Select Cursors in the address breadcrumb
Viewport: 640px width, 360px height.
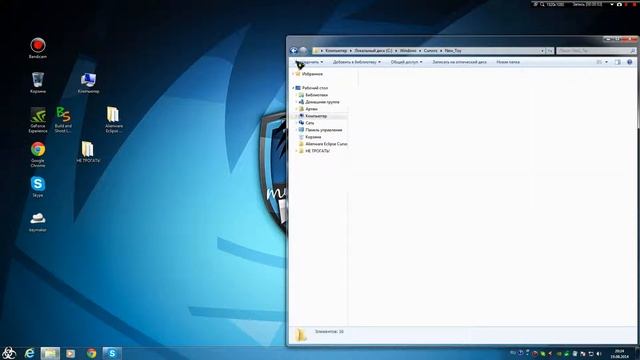pyautogui.click(x=430, y=51)
